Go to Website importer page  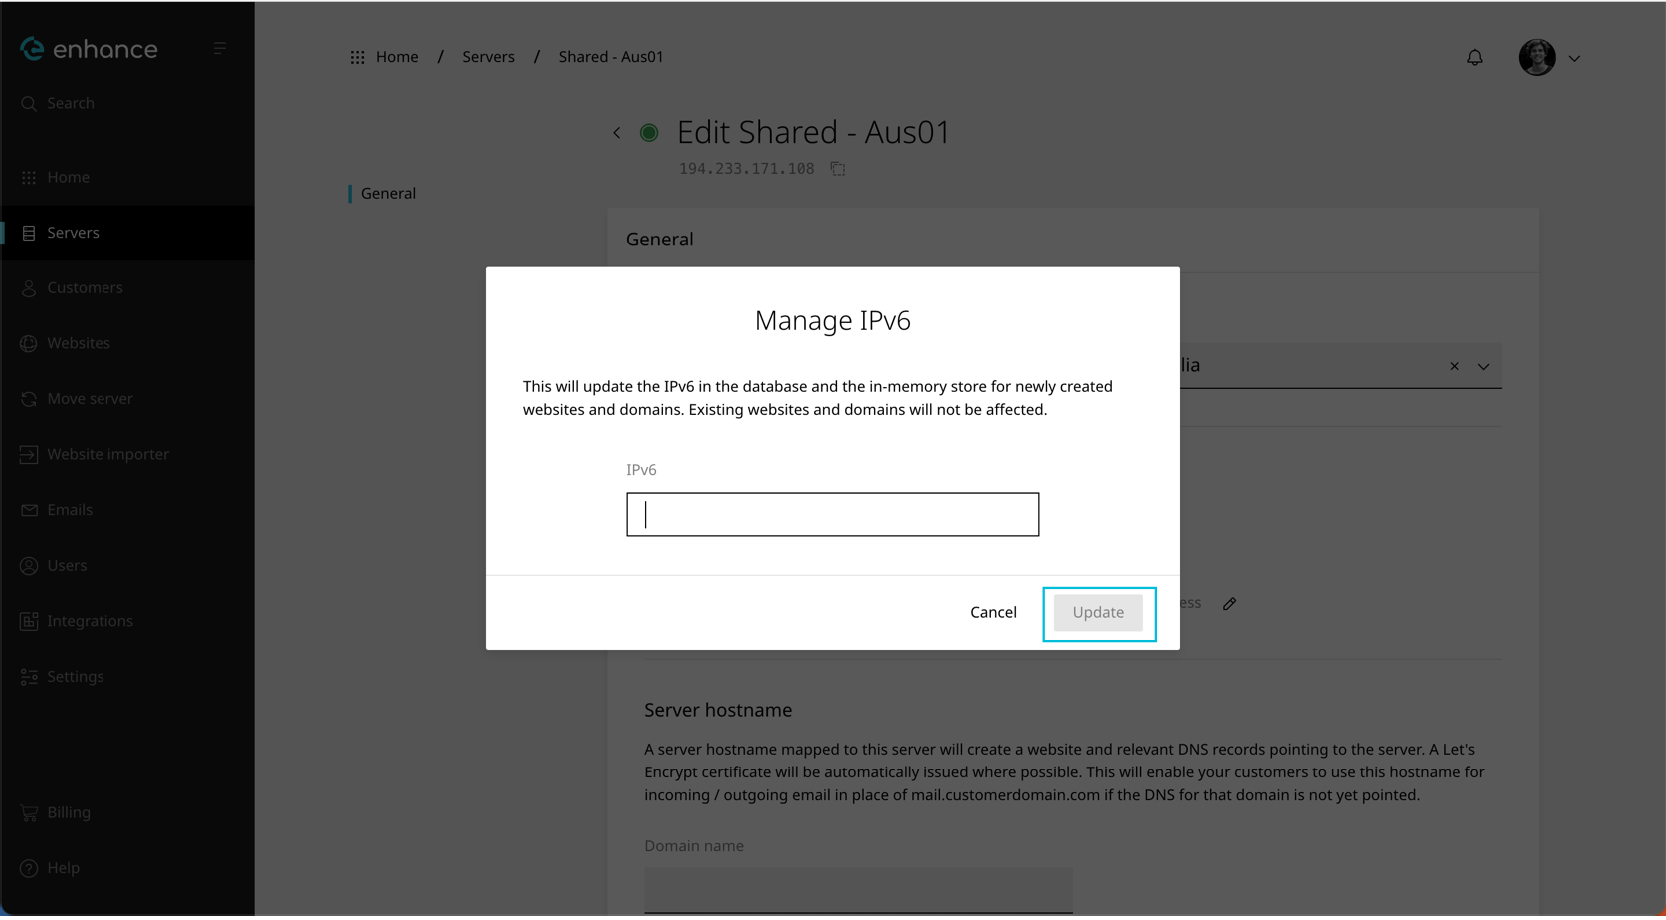pyautogui.click(x=108, y=454)
